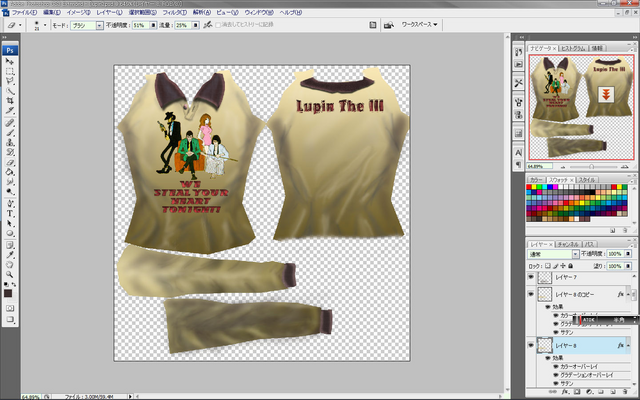The image size is (640, 400).
Task: Select the Slice tool
Action: point(10,111)
